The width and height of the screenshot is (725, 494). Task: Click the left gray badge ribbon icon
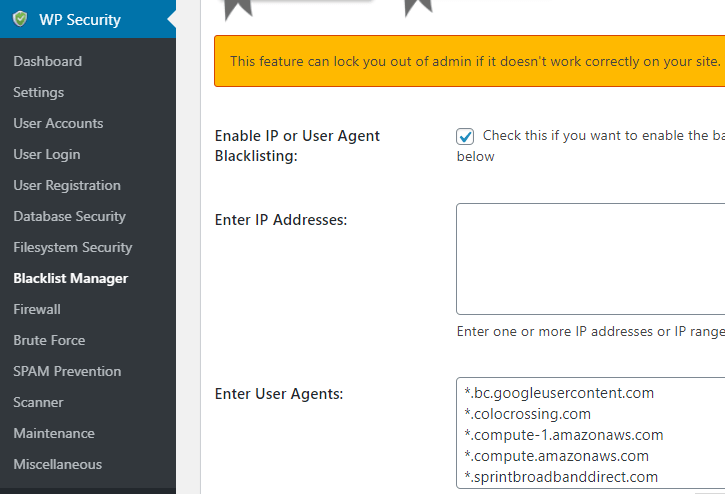[x=238, y=9]
